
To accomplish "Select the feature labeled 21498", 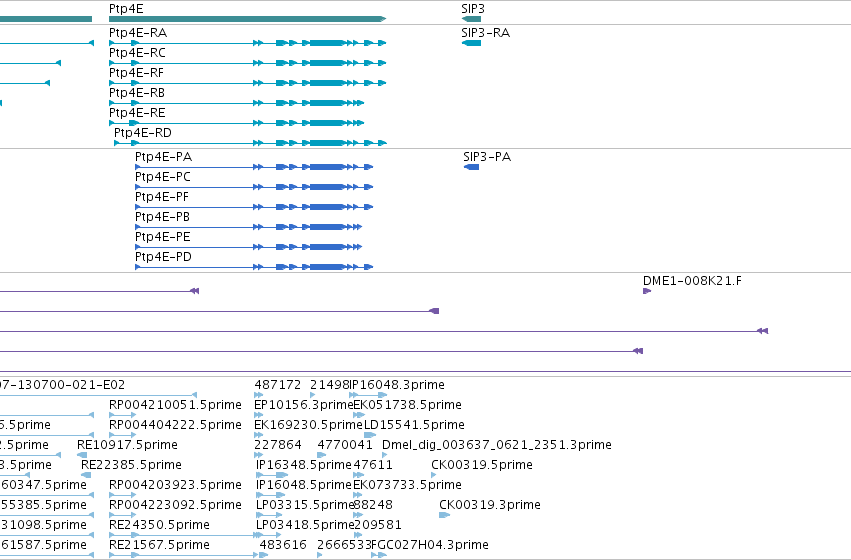I will pyautogui.click(x=329, y=385).
